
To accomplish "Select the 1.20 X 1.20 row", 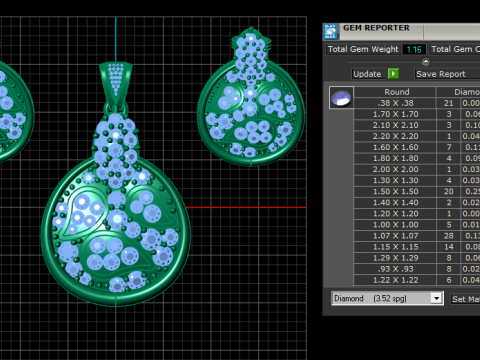I will point(417,213).
